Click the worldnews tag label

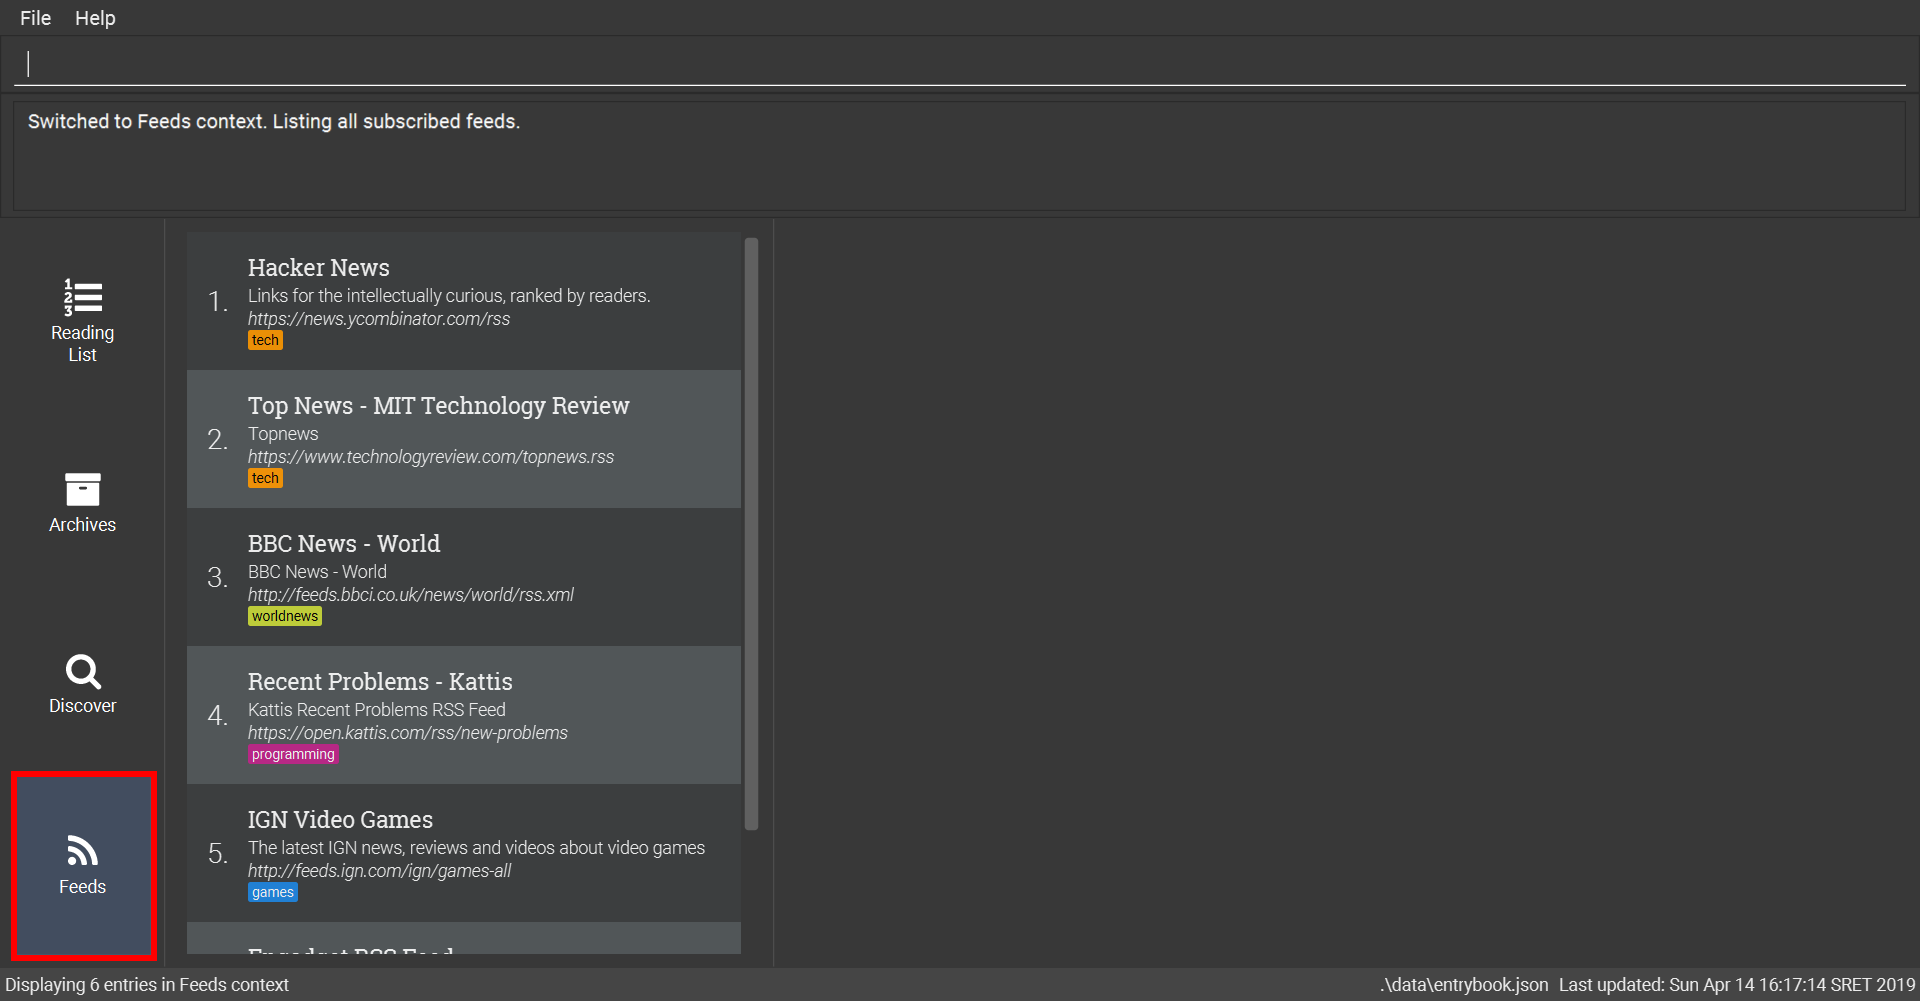pyautogui.click(x=285, y=616)
